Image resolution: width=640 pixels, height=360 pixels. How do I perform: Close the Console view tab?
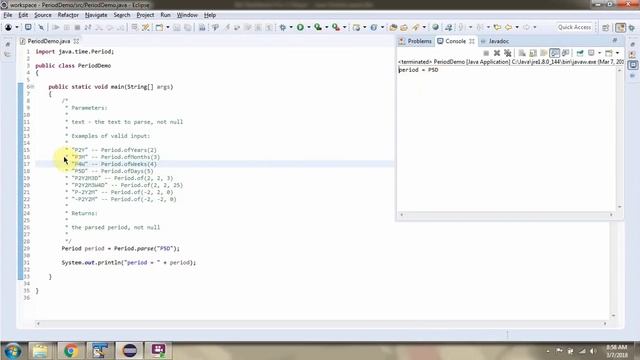point(472,41)
